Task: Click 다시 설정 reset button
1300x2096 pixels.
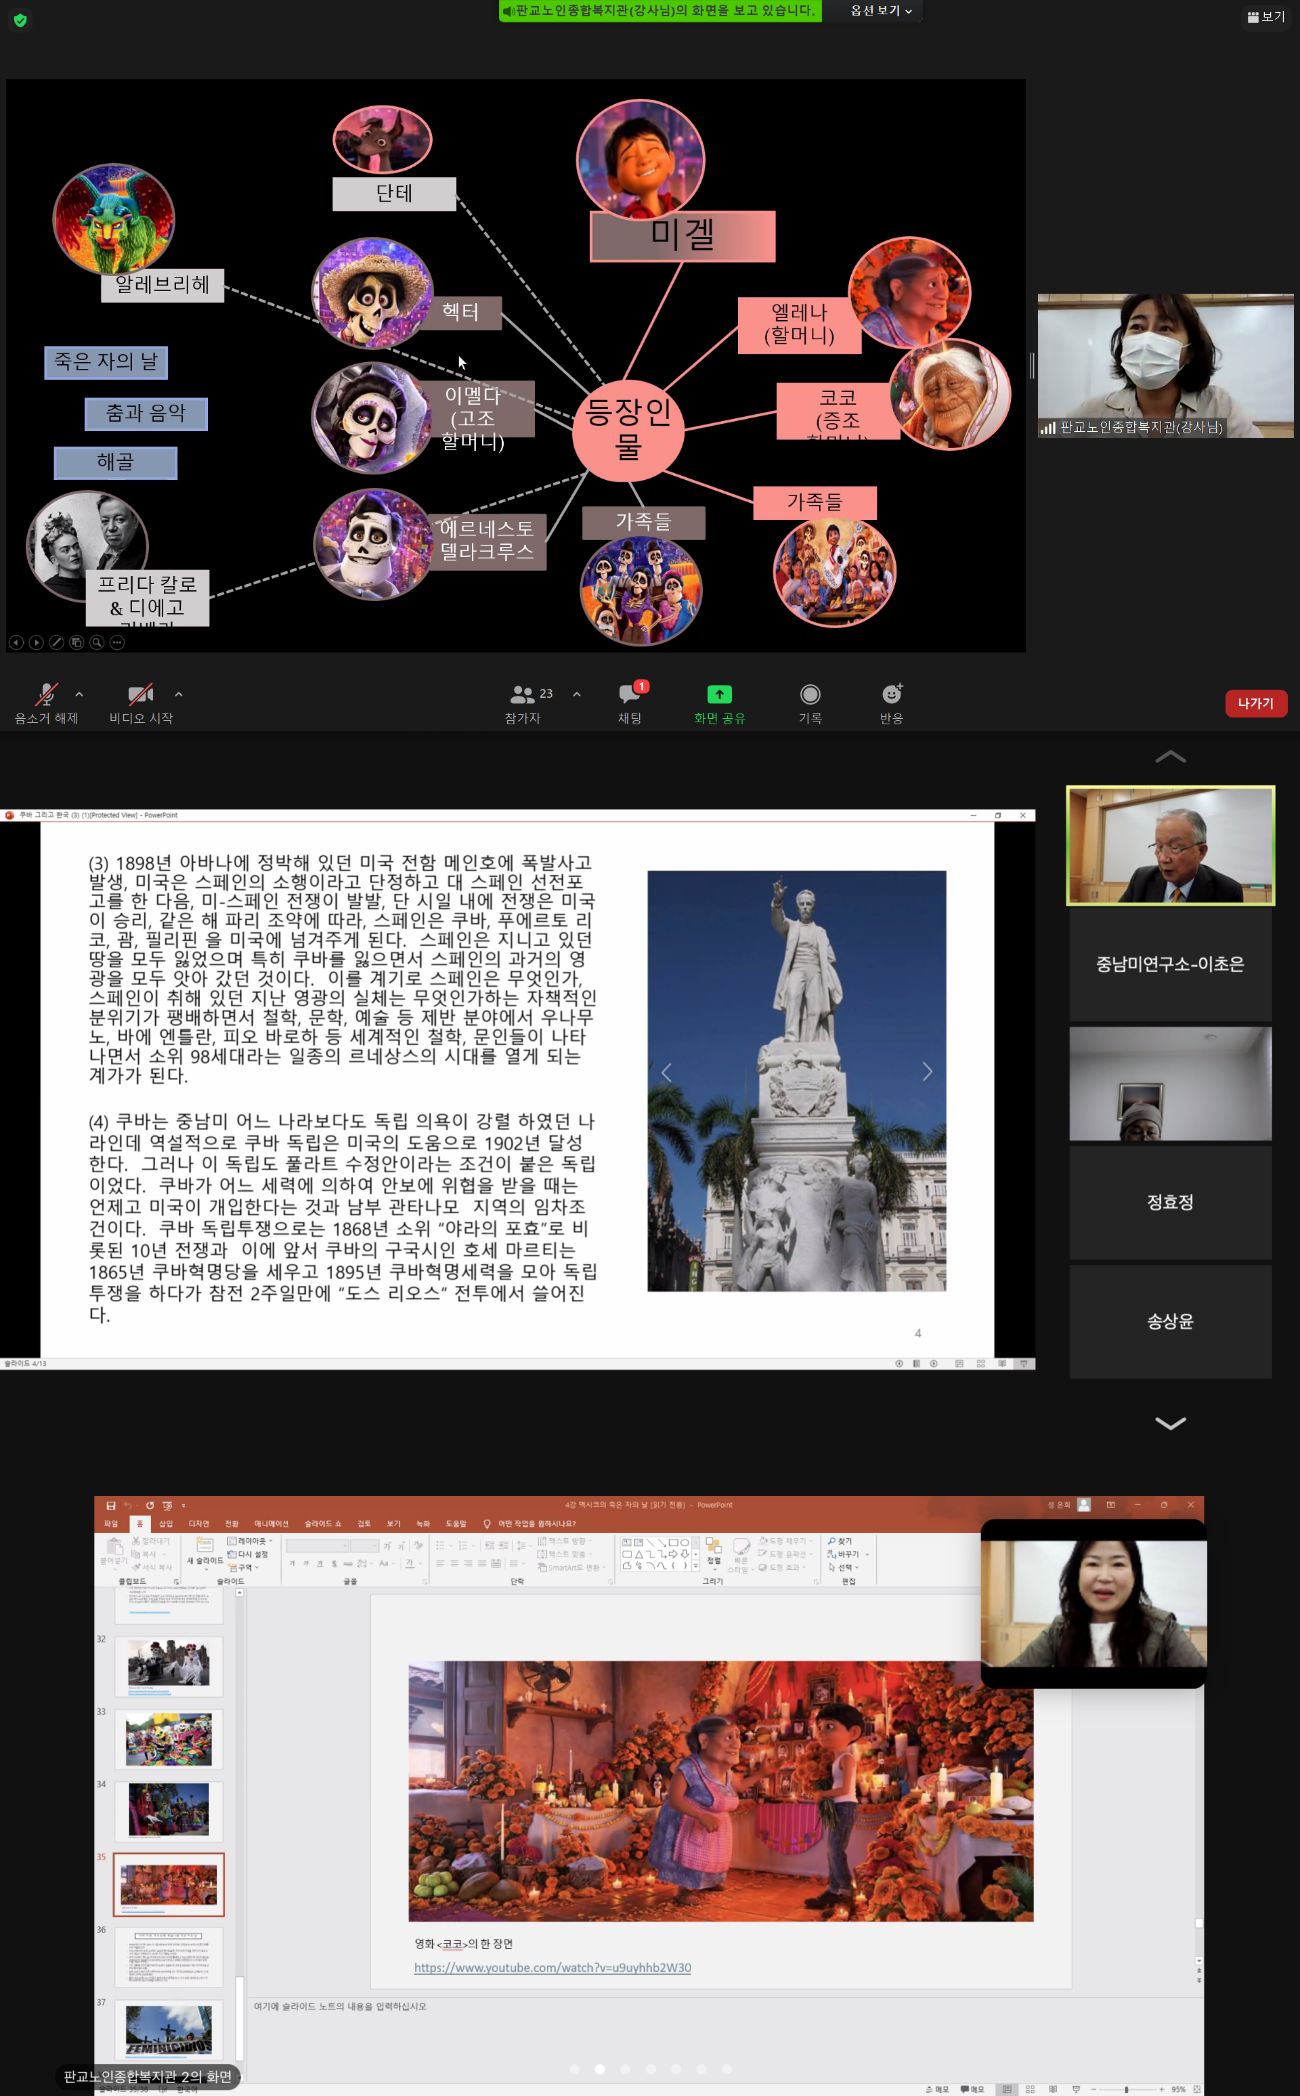Action: click(x=248, y=1554)
